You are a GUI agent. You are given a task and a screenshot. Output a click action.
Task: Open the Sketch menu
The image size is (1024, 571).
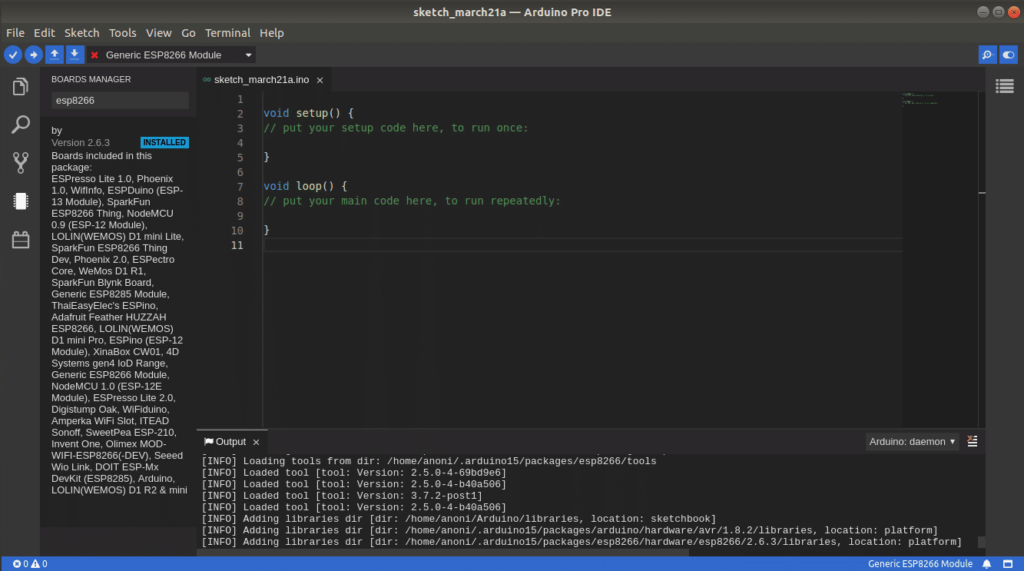pyautogui.click(x=82, y=33)
